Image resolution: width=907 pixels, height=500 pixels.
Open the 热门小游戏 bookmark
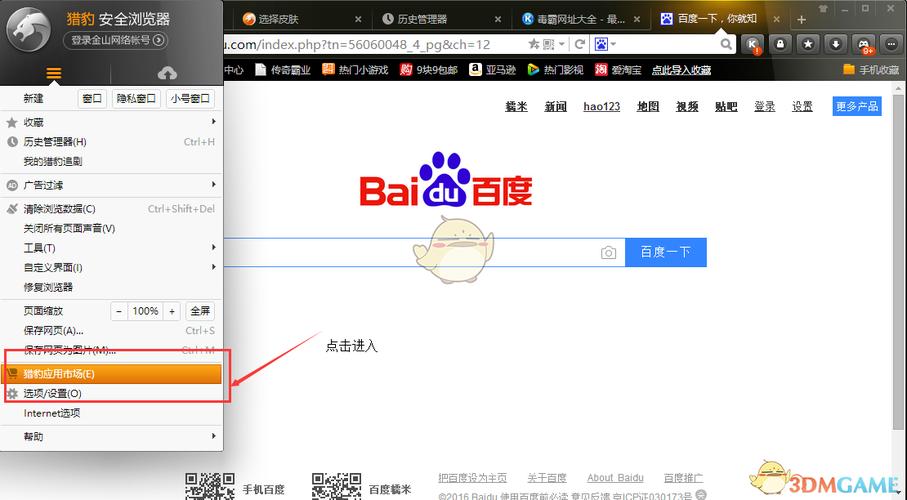point(355,70)
